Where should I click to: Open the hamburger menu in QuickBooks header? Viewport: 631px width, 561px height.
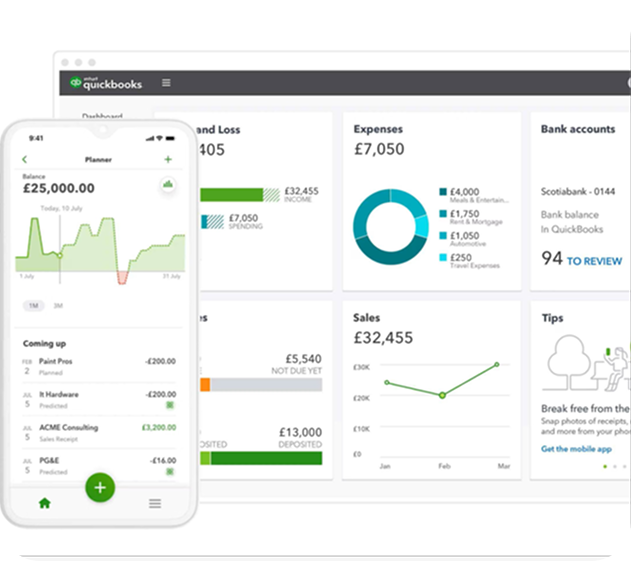click(x=166, y=83)
